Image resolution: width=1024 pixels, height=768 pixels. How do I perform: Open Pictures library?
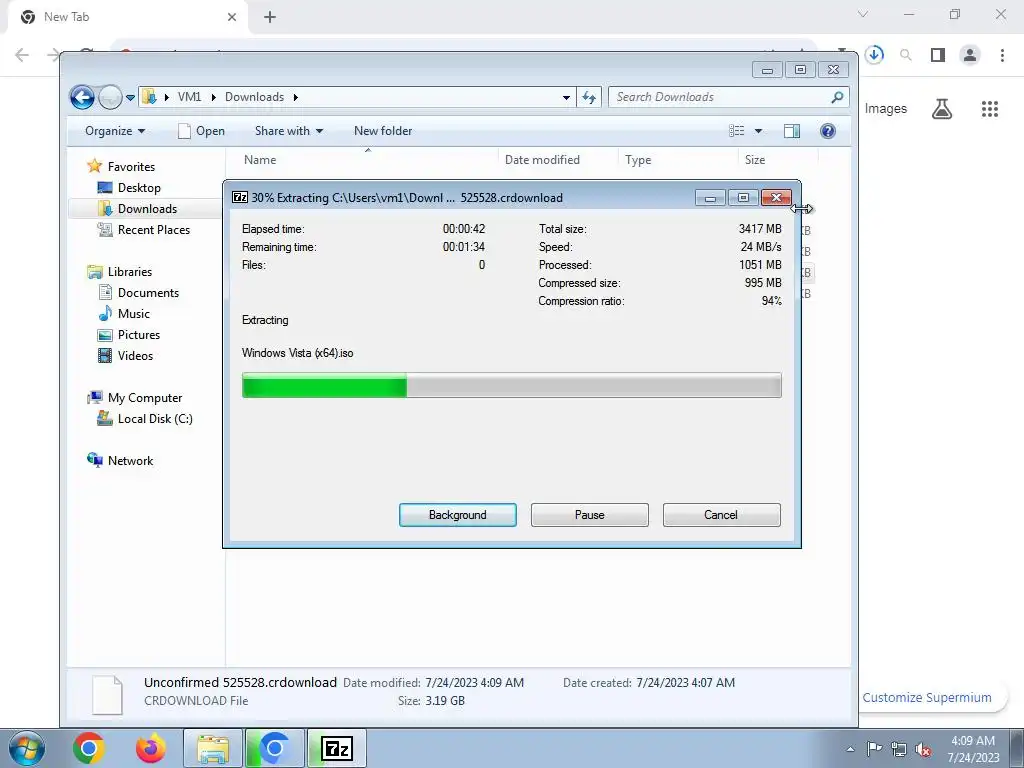pyautogui.click(x=138, y=334)
